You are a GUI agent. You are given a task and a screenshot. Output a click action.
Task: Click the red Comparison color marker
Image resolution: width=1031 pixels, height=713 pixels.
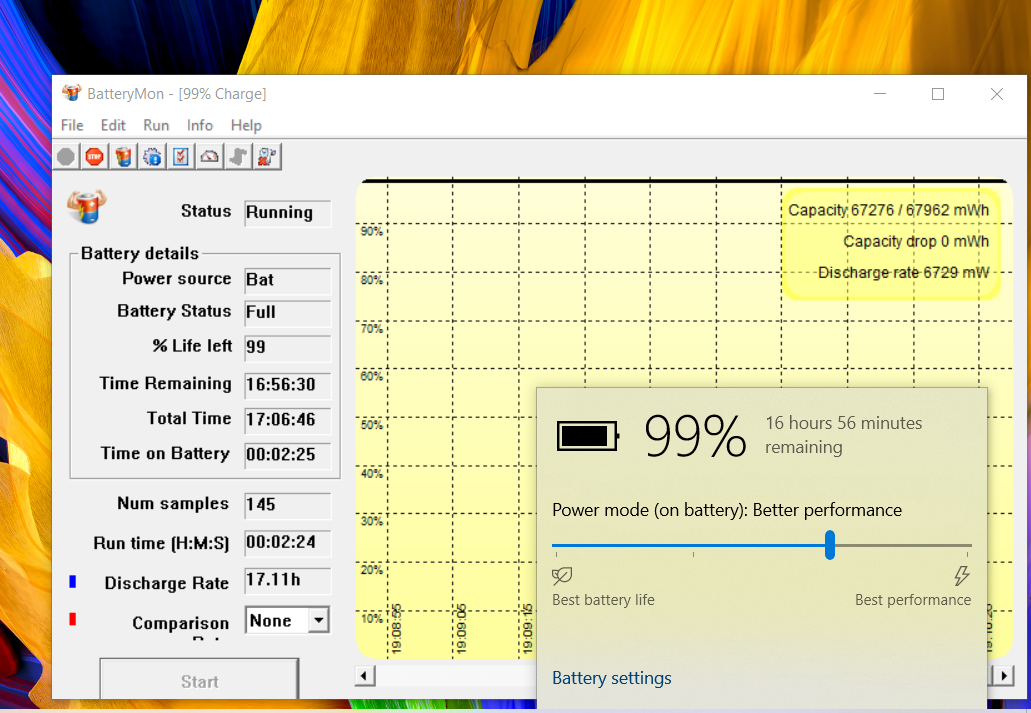click(73, 620)
